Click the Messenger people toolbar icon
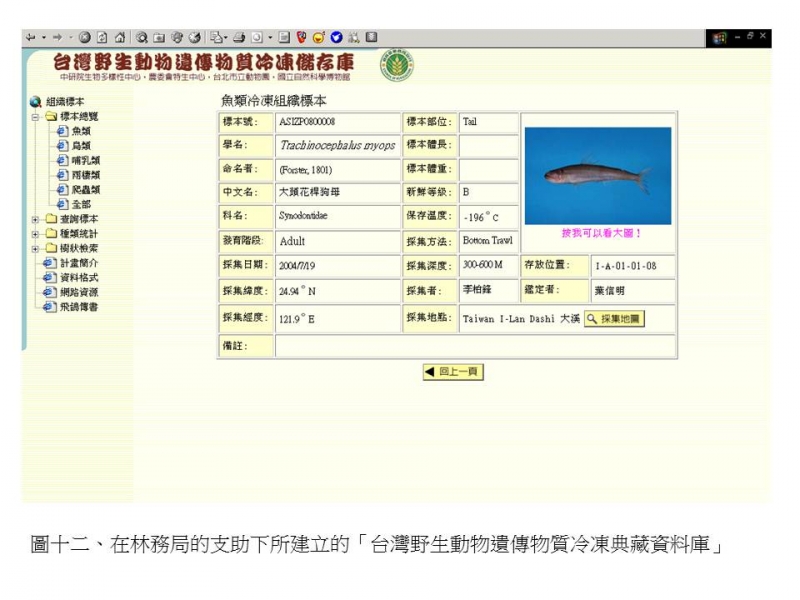 coord(354,37)
